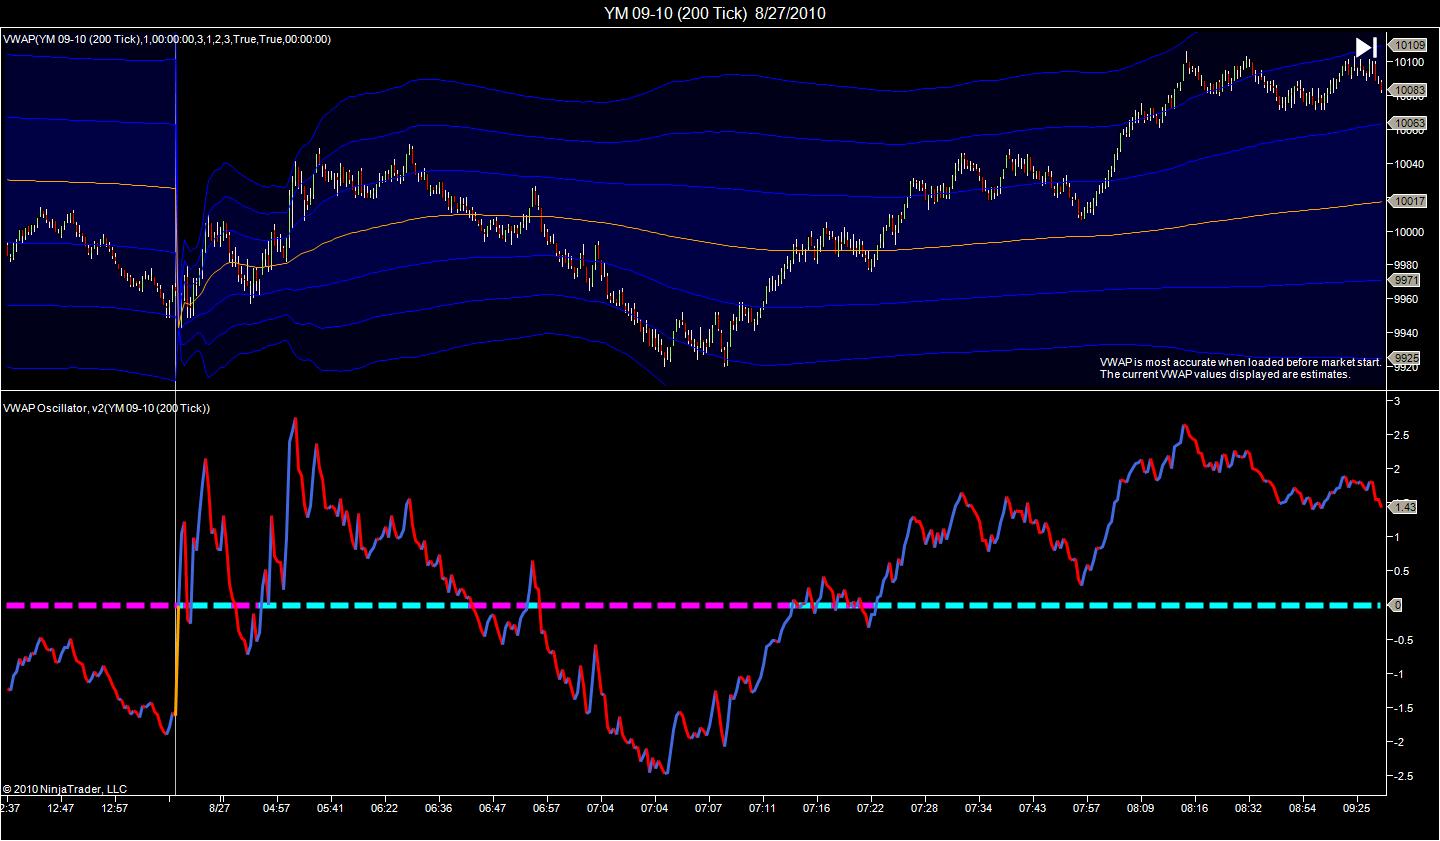This screenshot has height=841, width=1440.
Task: Click the 09:25 time axis label
Action: point(1356,807)
